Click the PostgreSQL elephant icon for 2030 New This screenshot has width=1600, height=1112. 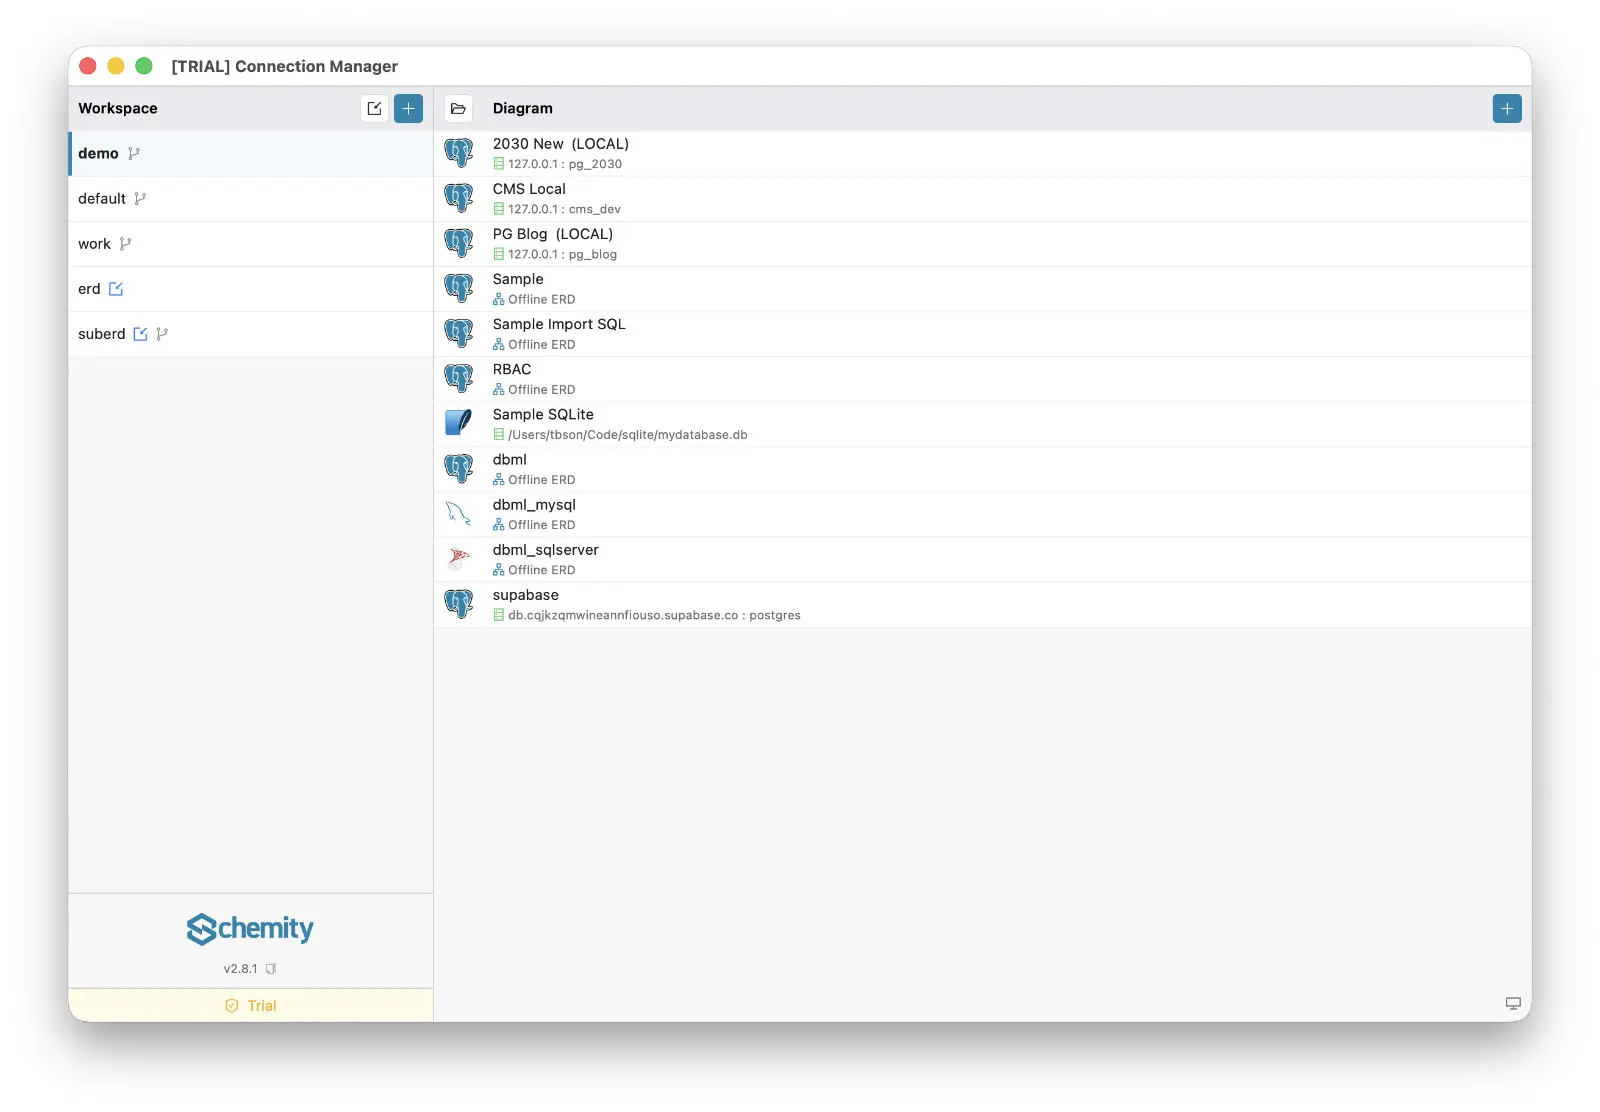(459, 153)
